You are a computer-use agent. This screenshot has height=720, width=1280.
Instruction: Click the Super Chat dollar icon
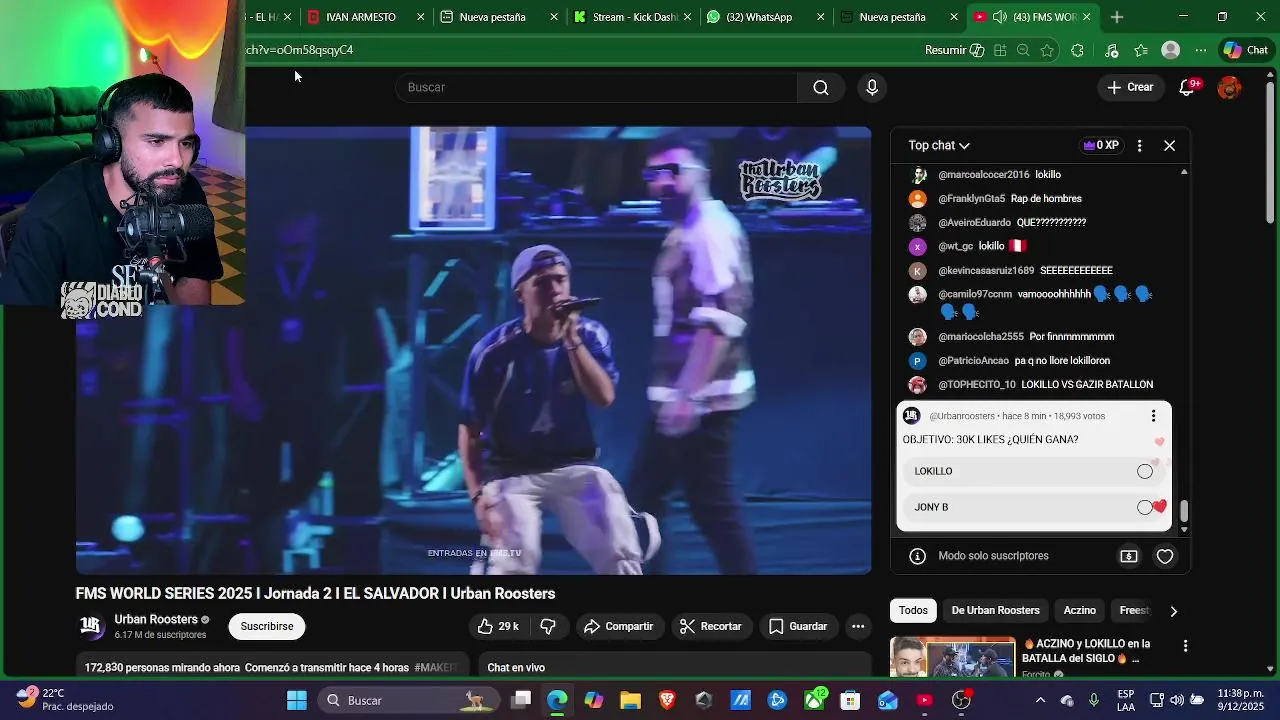[x=1129, y=556]
